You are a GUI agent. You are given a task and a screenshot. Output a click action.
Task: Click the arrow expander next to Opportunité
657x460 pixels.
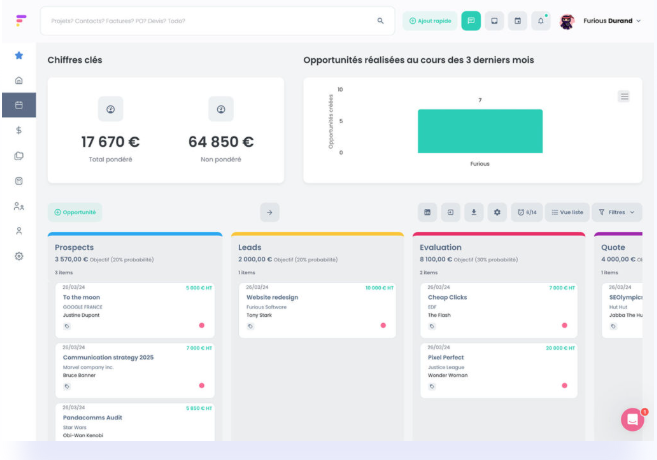click(x=270, y=212)
